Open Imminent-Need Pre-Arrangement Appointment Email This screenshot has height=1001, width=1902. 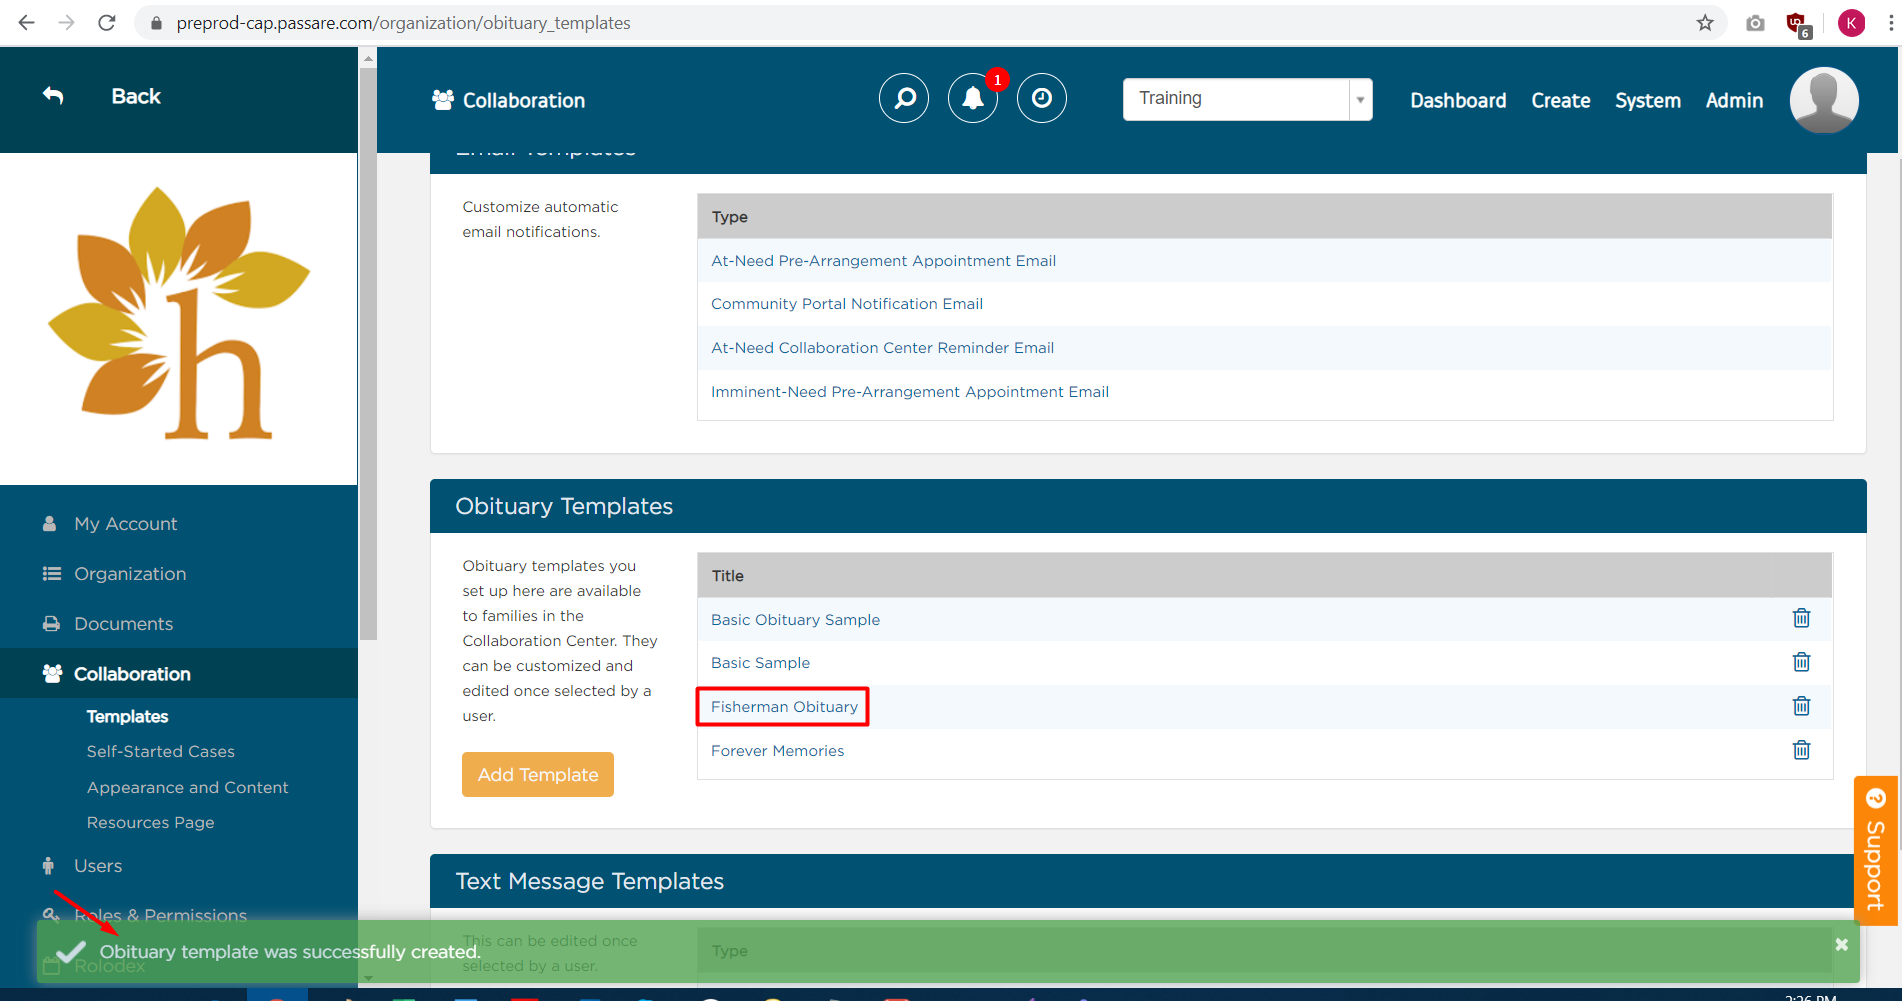point(910,392)
